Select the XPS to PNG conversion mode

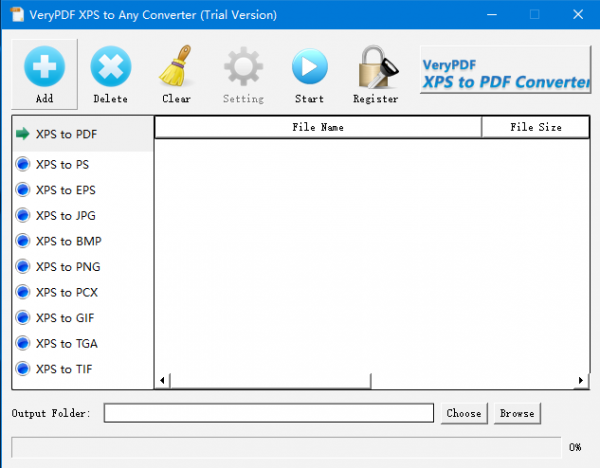tap(83, 267)
